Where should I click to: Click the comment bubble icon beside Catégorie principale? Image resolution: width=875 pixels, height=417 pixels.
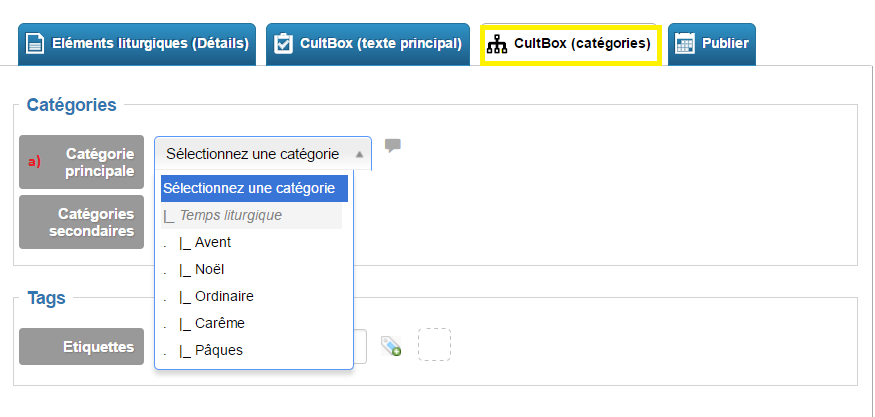click(x=393, y=146)
